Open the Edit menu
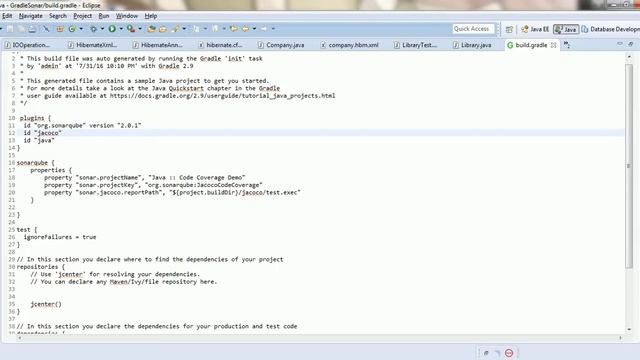Screen dimensions: 640x360 coord(7,16)
